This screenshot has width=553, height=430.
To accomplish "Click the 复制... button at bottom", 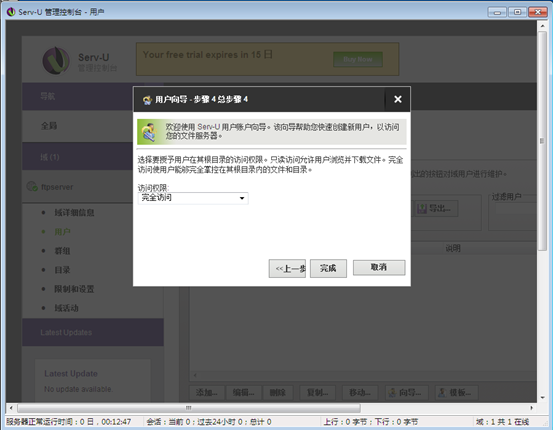I will tap(317, 392).
